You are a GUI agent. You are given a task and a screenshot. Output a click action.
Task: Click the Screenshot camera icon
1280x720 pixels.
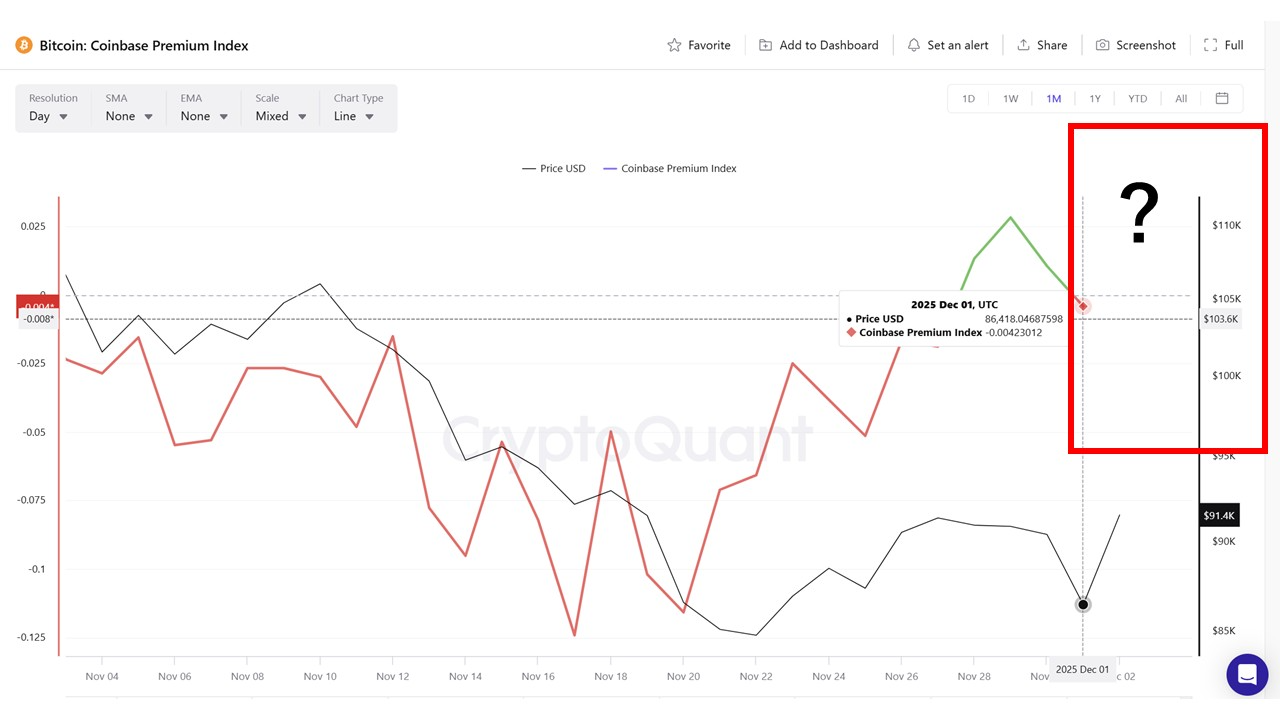[x=1102, y=45]
